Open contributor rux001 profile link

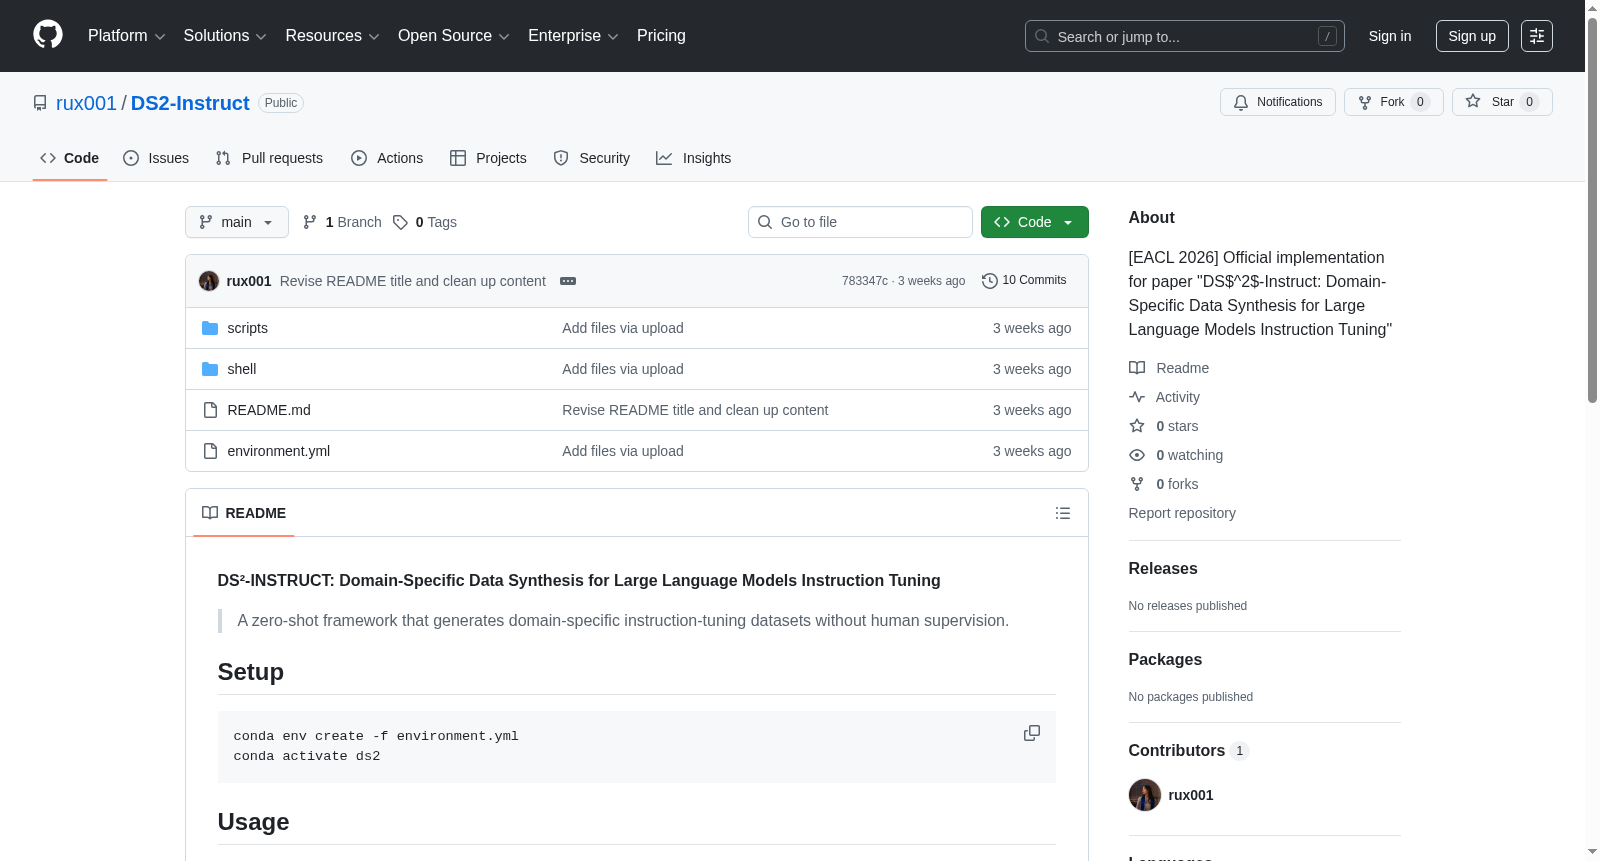point(1190,795)
